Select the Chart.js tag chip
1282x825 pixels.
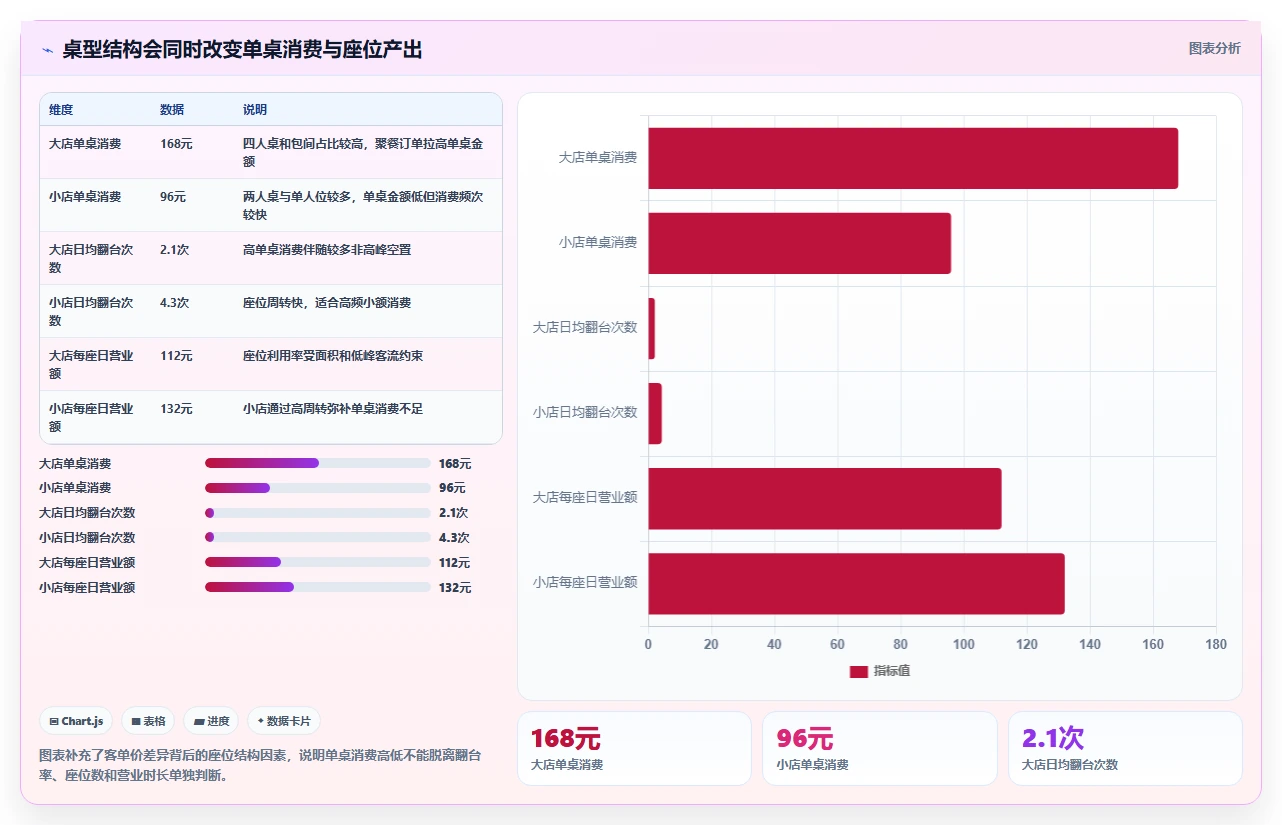click(76, 721)
